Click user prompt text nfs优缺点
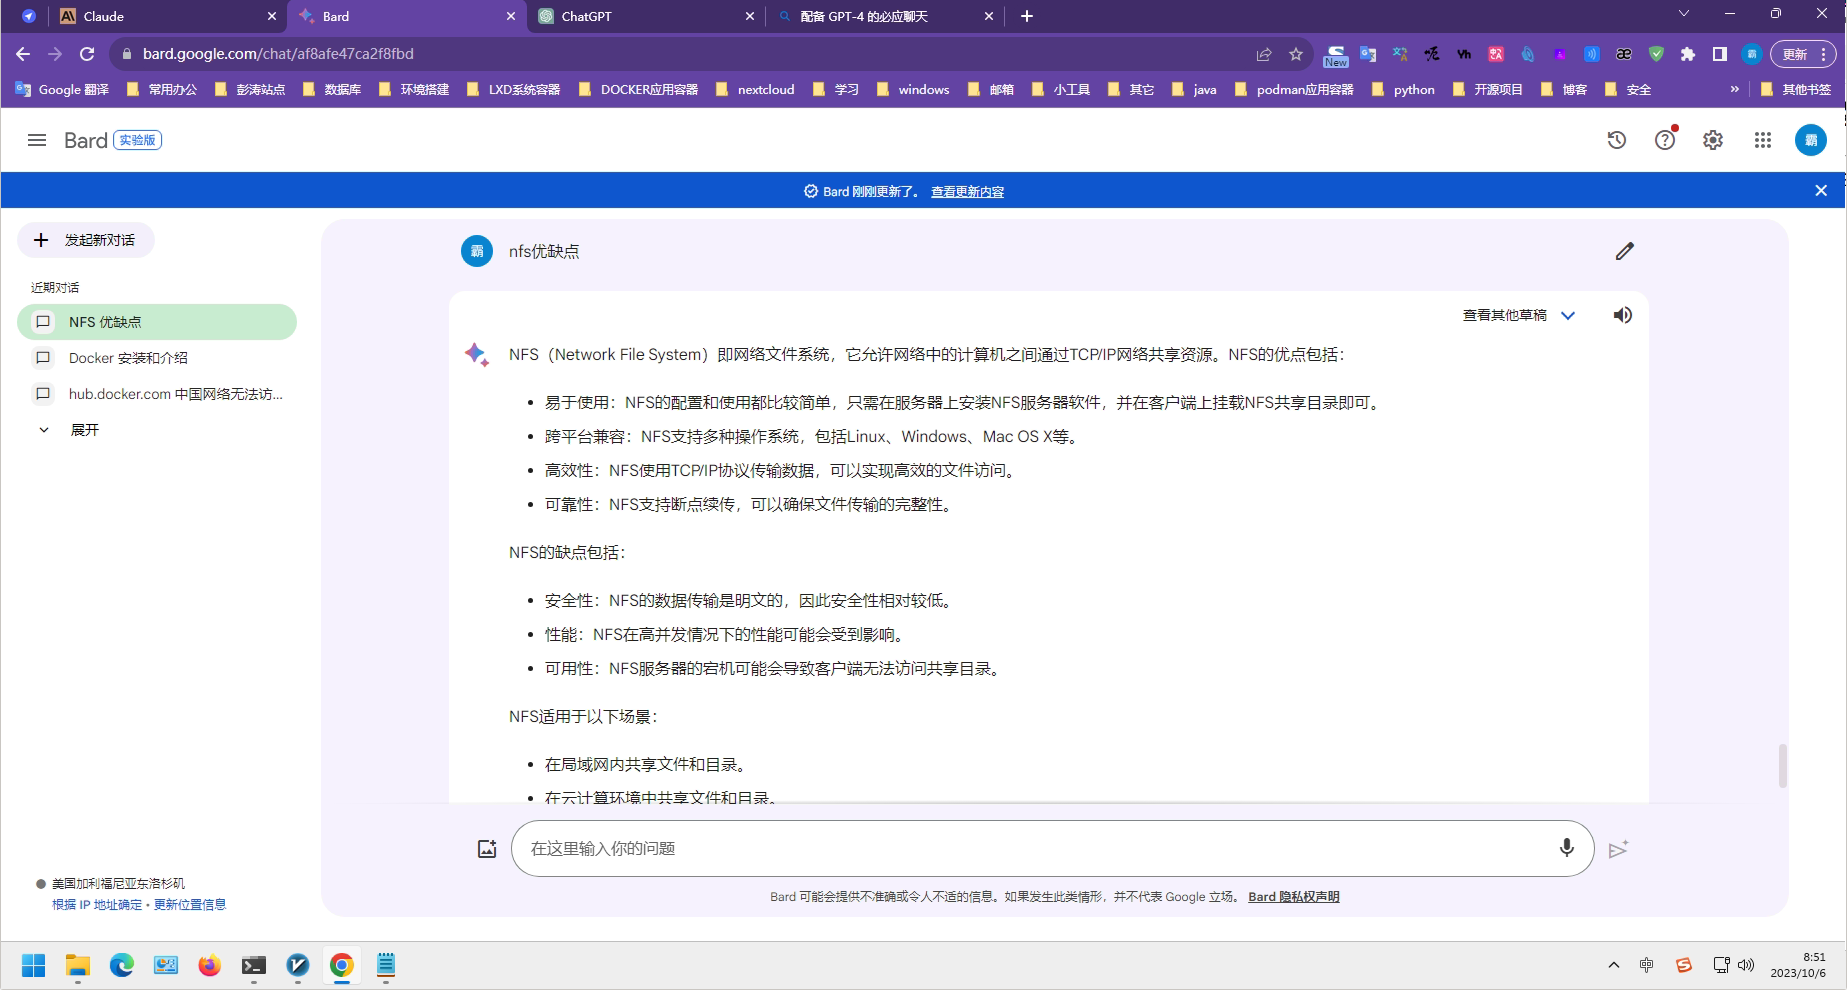This screenshot has width=1847, height=990. pos(544,251)
